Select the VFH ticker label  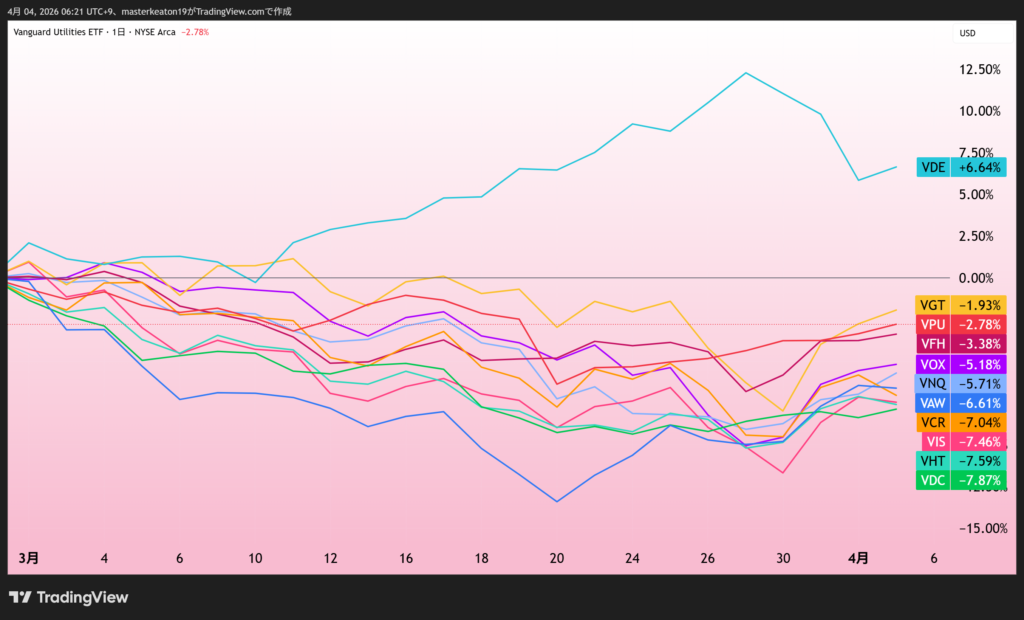932,344
